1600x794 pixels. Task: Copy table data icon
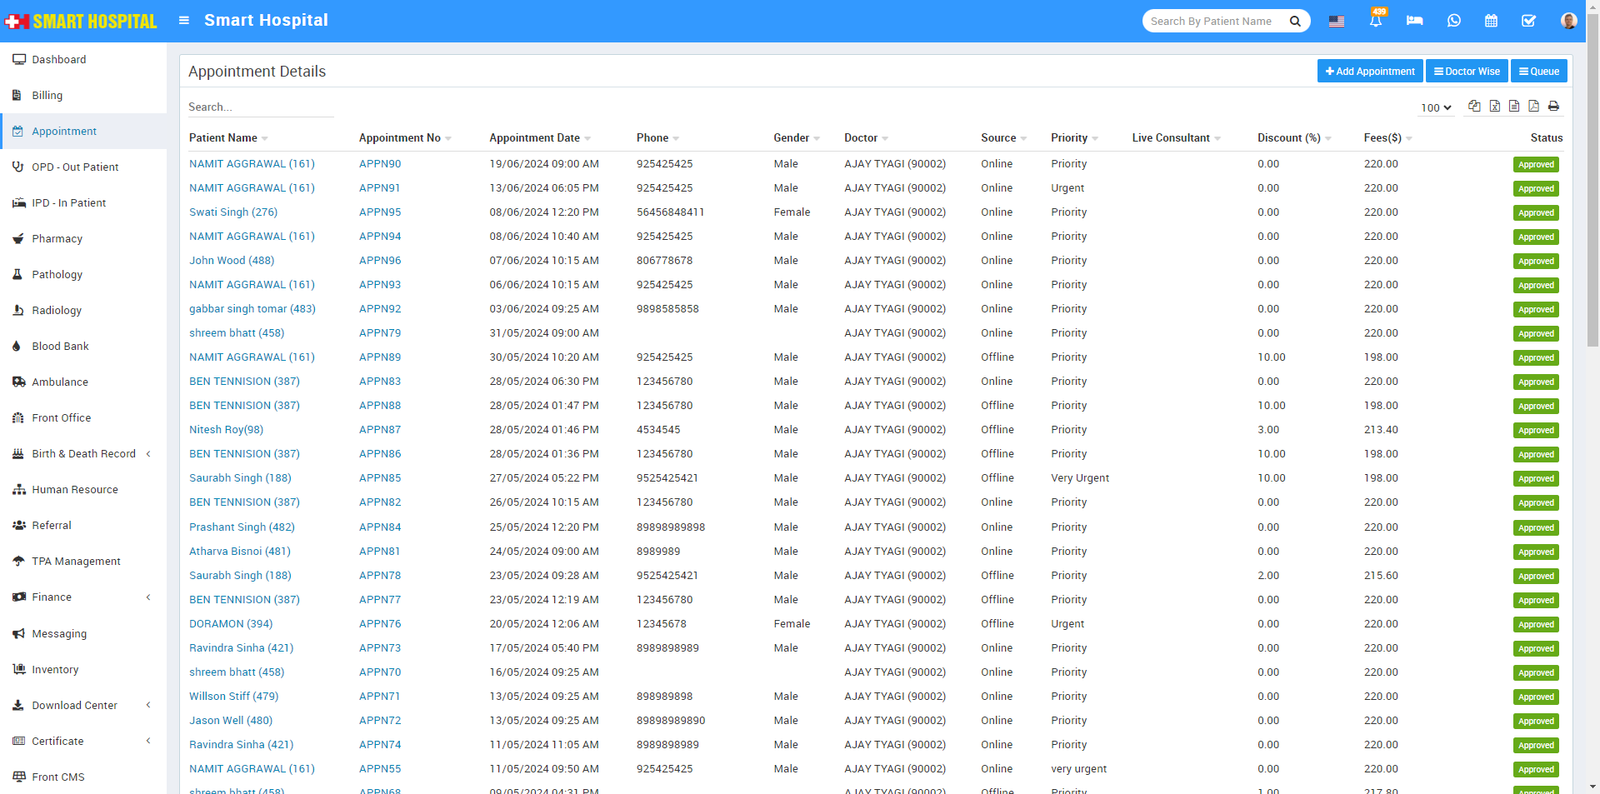coord(1474,106)
